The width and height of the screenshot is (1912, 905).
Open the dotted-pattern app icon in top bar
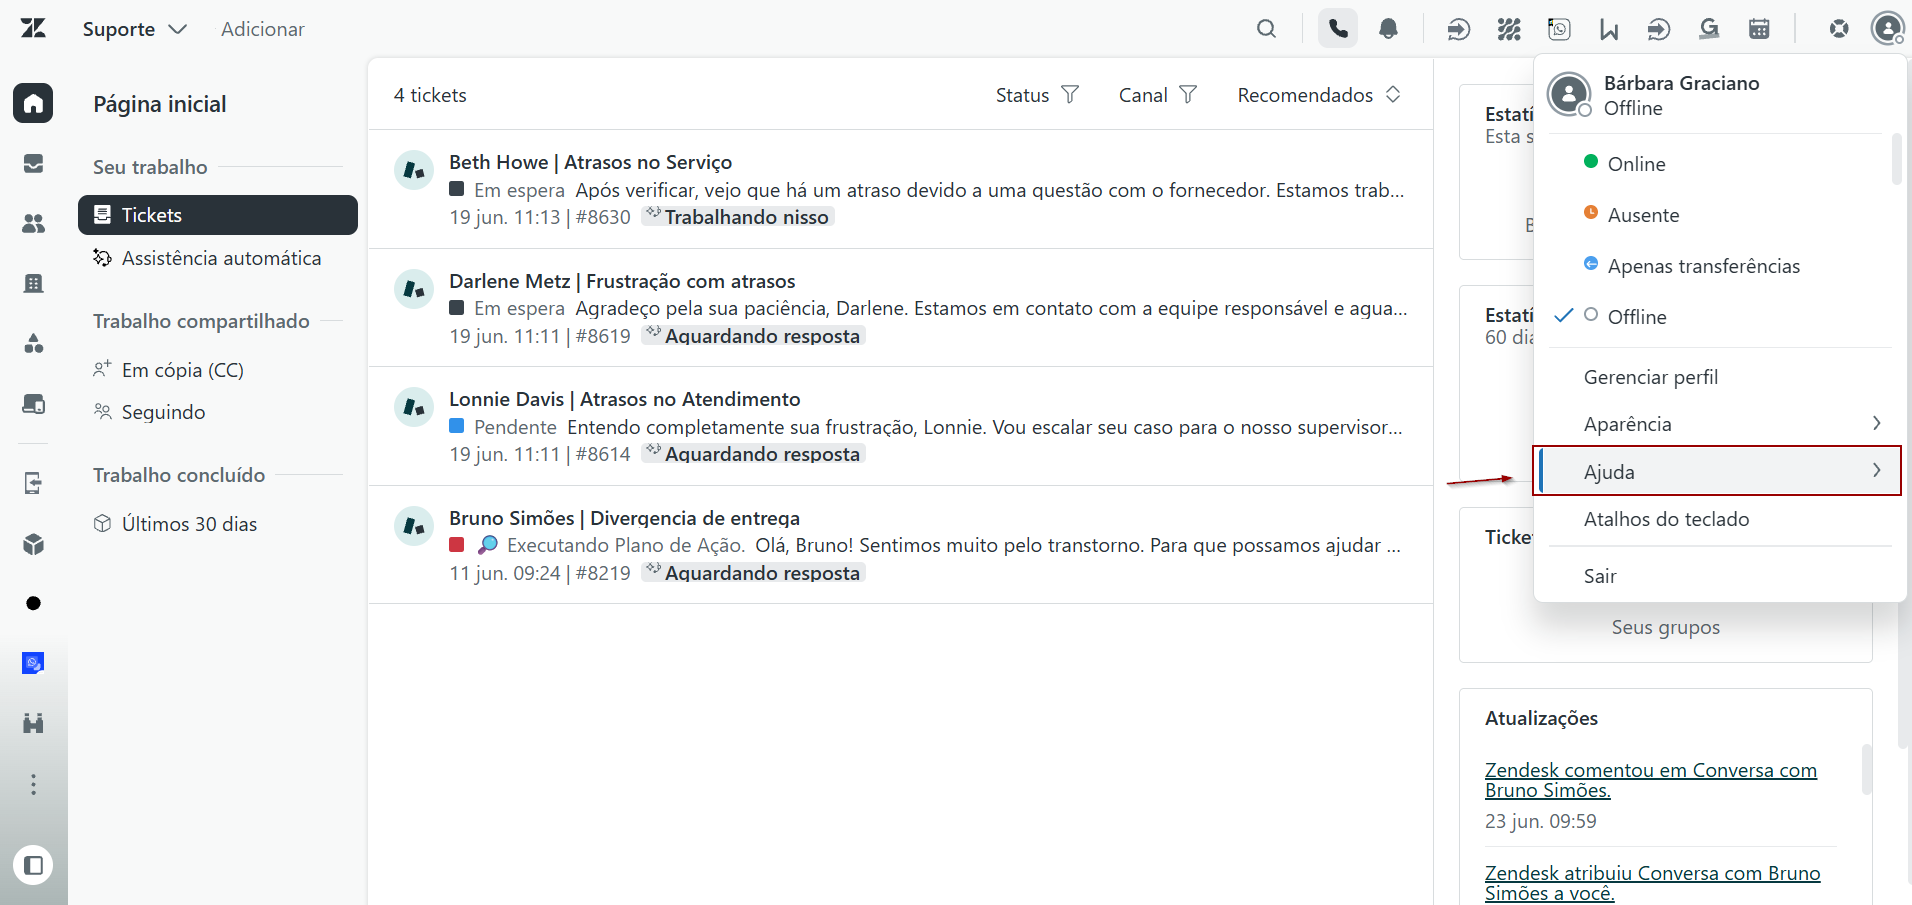[1509, 29]
